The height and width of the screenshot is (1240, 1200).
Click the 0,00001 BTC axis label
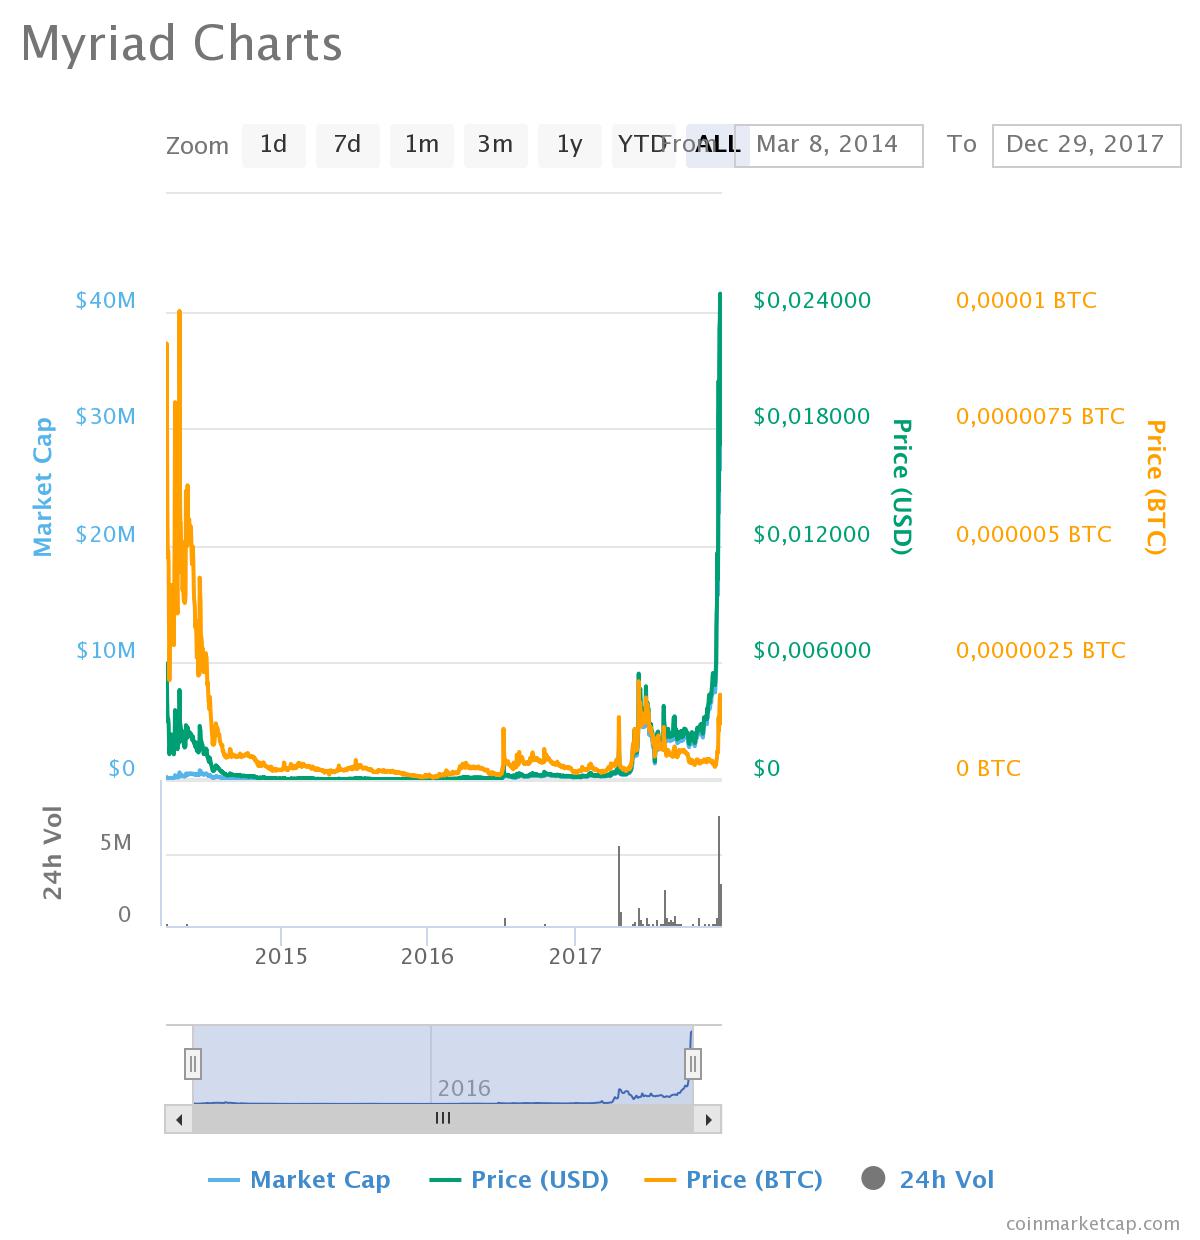[x=1026, y=300]
